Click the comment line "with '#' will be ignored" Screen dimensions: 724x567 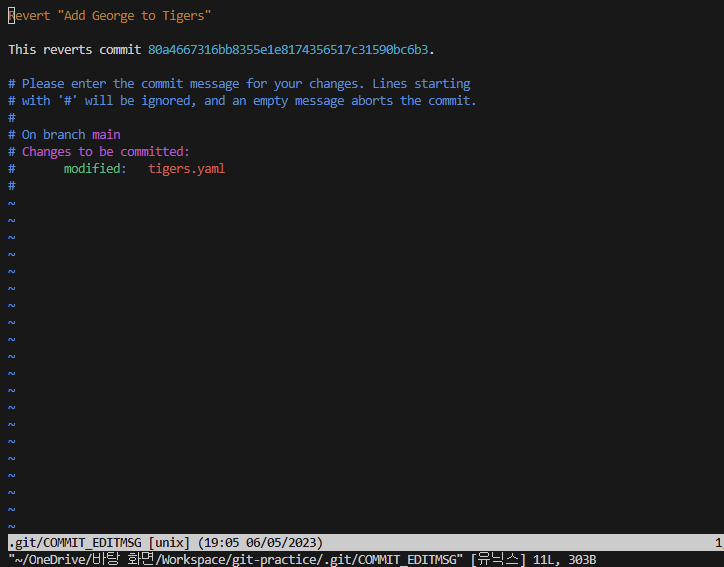(x=242, y=101)
